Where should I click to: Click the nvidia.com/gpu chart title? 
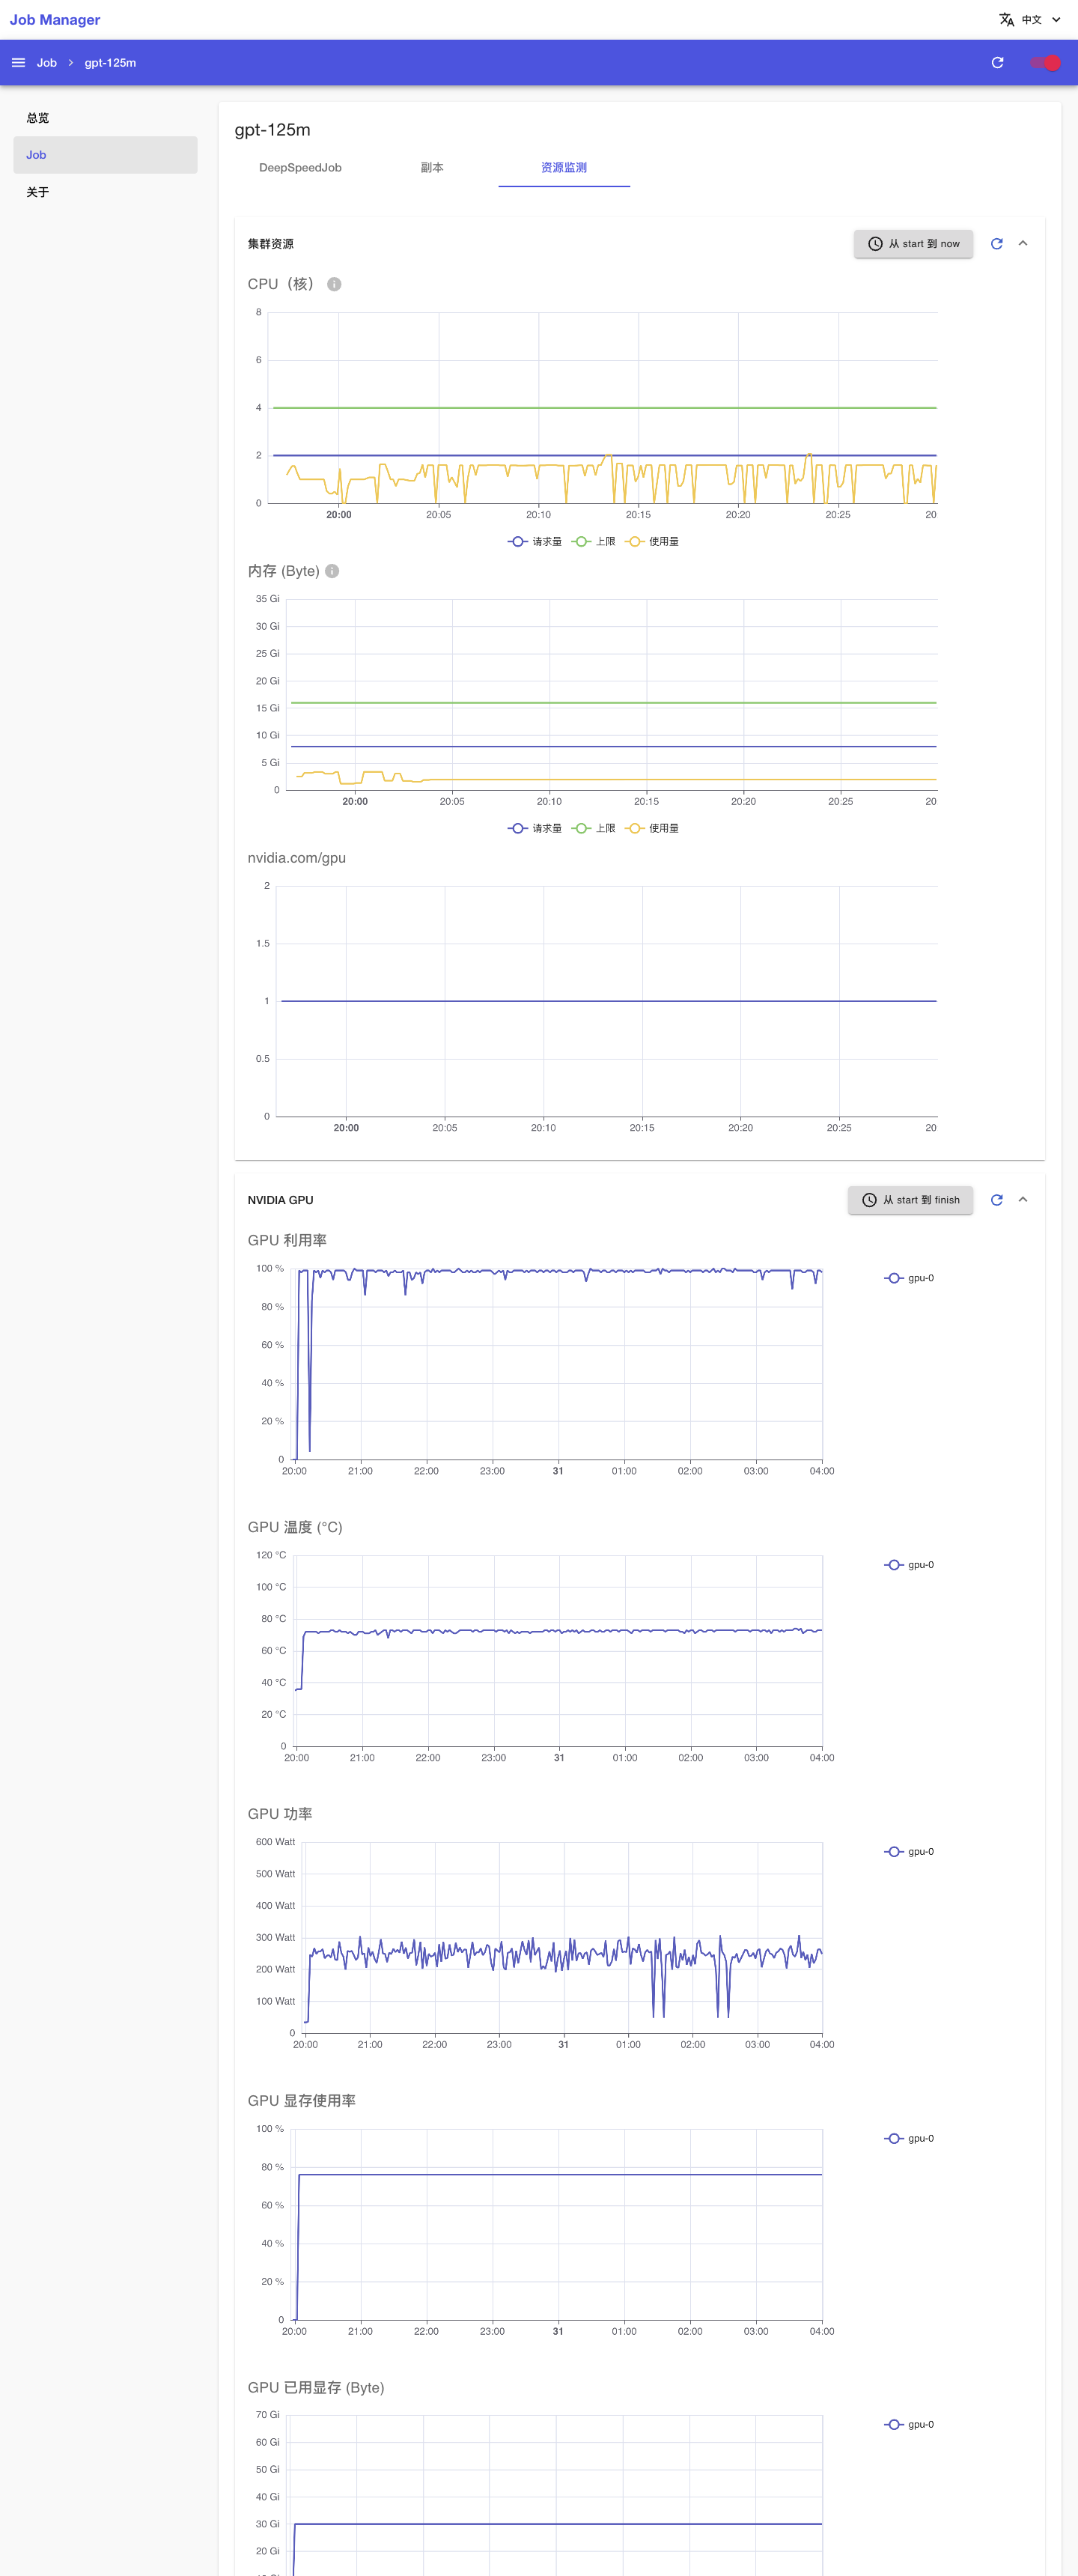click(297, 858)
